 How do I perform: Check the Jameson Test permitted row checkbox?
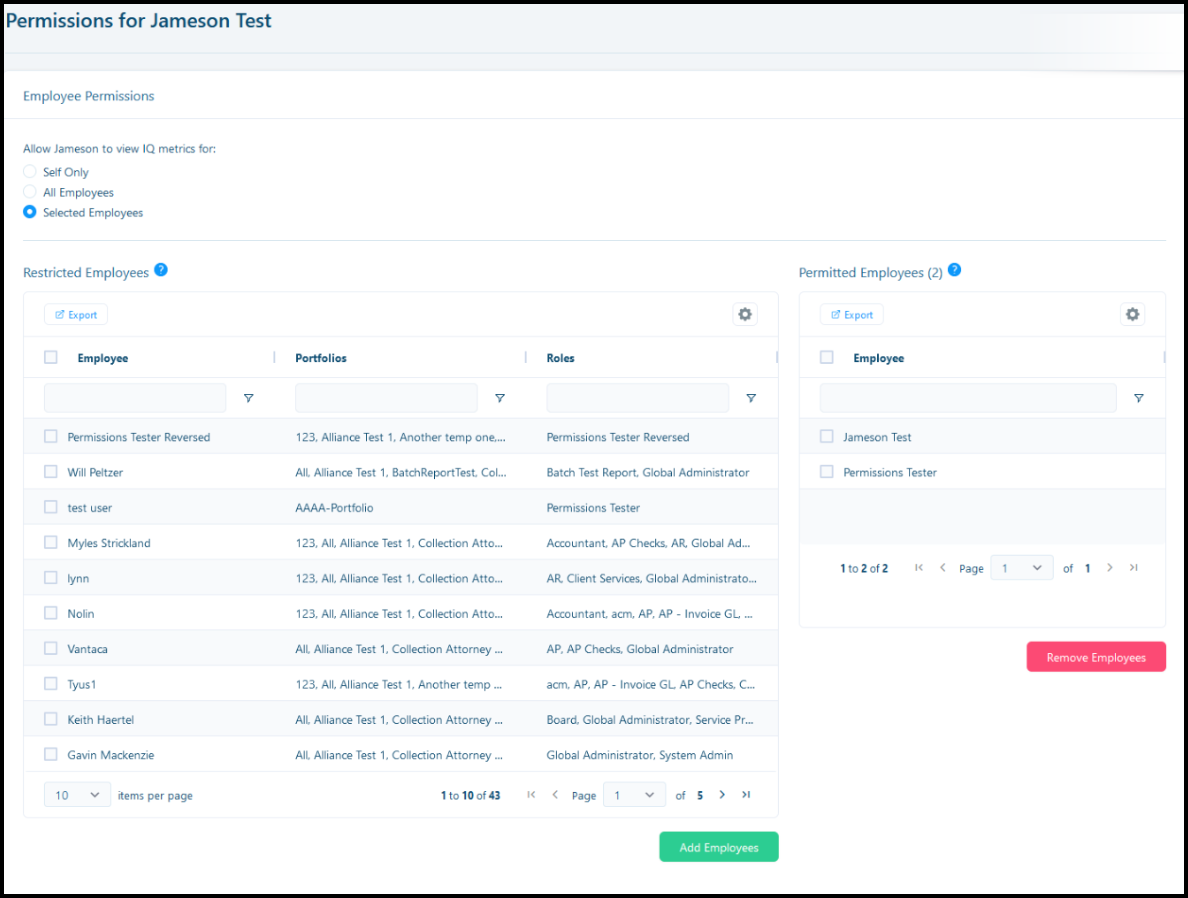pos(827,436)
